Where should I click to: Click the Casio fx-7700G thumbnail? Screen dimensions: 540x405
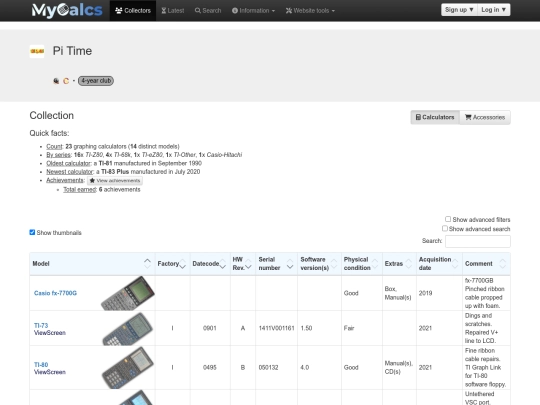128,293
